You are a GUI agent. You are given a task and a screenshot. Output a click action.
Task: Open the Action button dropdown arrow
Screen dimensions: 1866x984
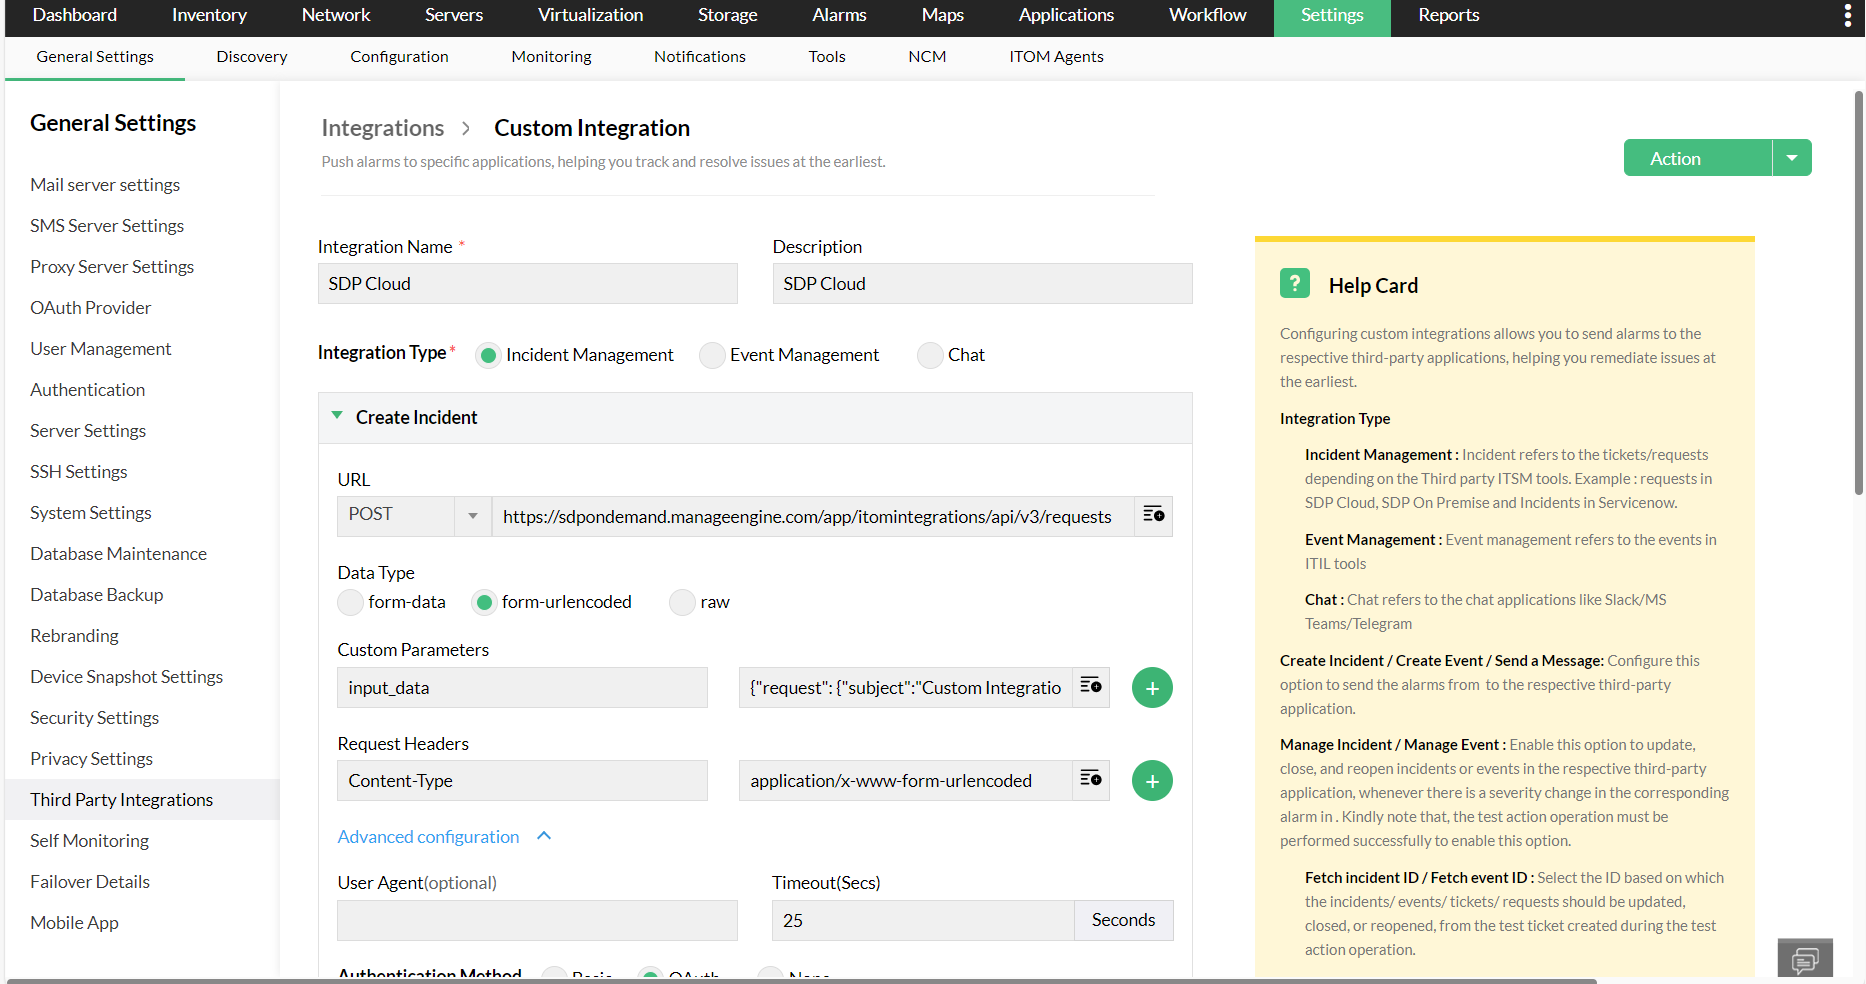click(1792, 158)
